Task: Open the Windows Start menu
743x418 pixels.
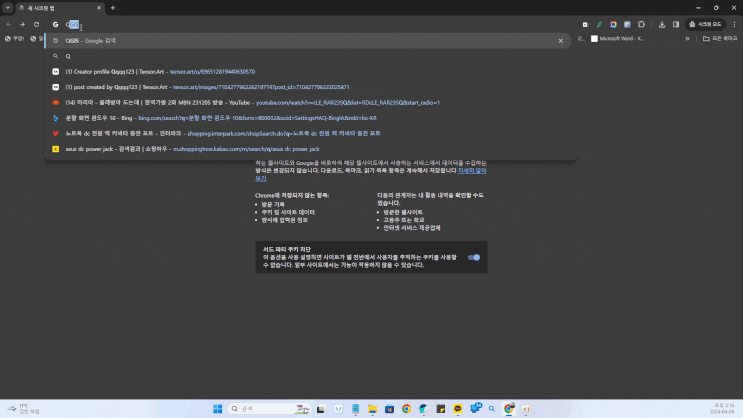Action: pos(217,409)
